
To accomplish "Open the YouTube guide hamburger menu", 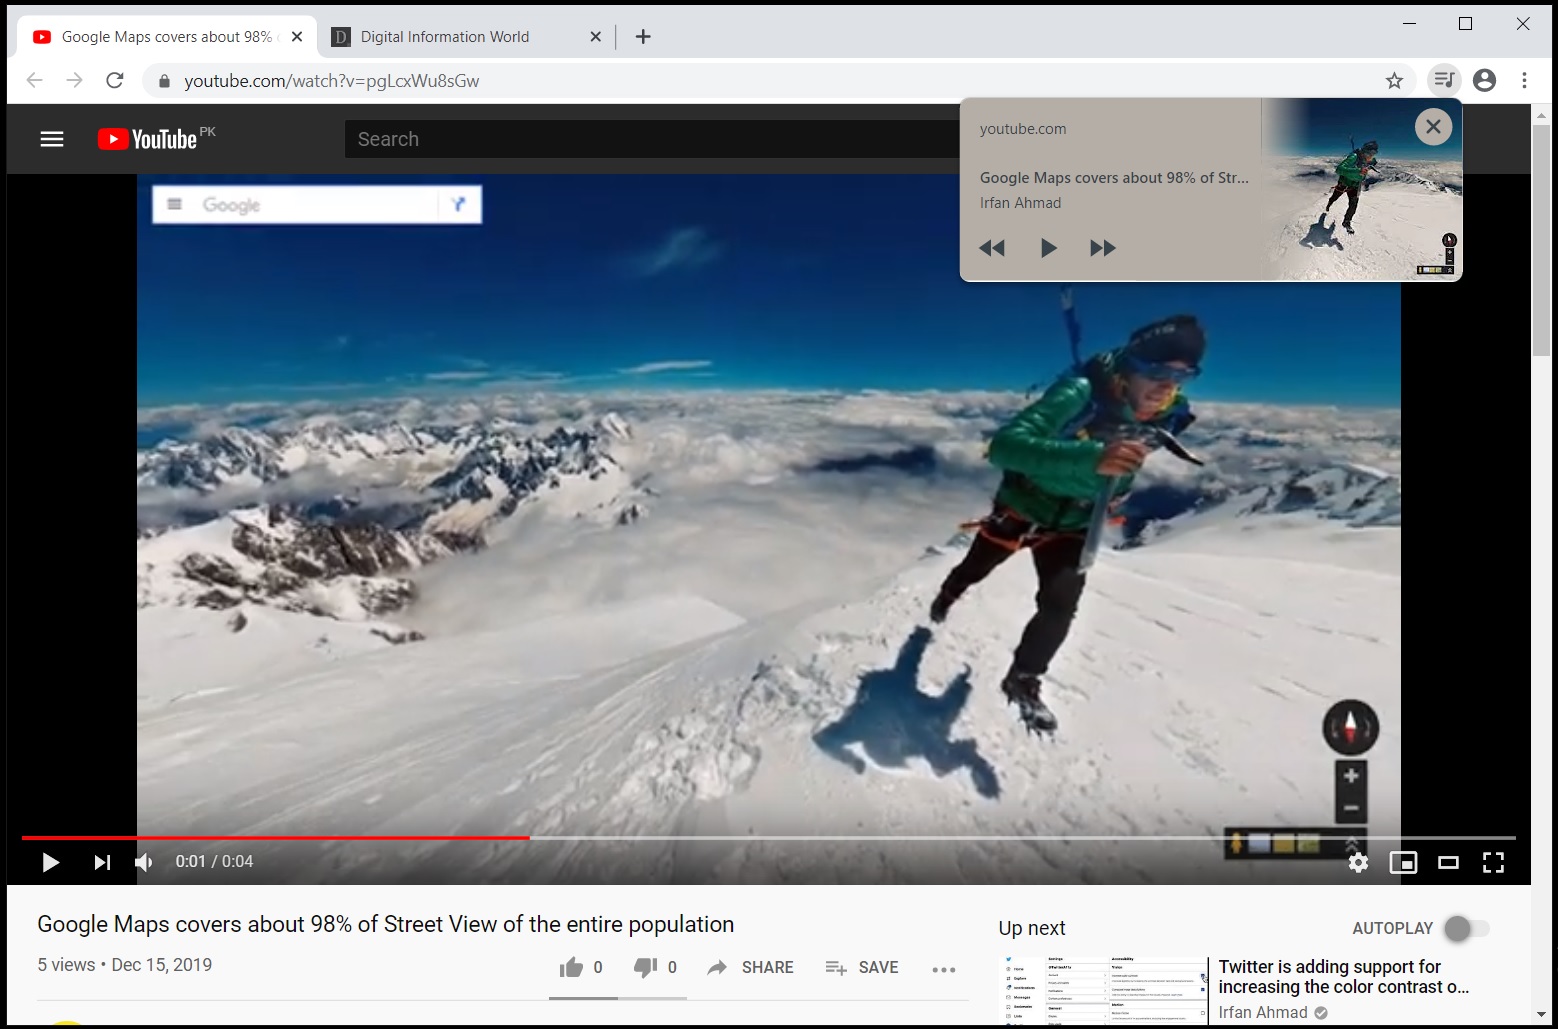I will [51, 138].
